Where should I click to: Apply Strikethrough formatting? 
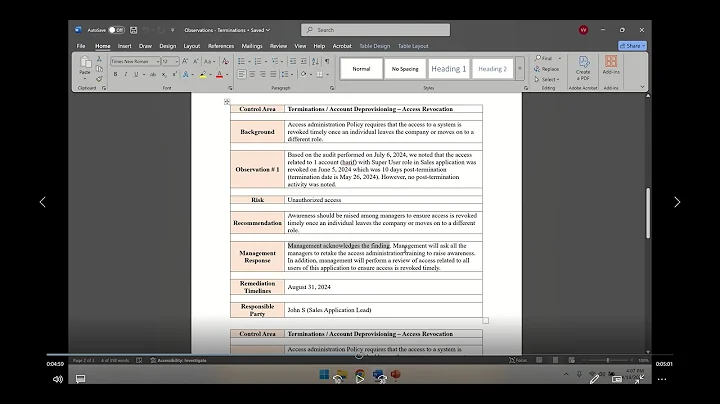[x=153, y=74]
